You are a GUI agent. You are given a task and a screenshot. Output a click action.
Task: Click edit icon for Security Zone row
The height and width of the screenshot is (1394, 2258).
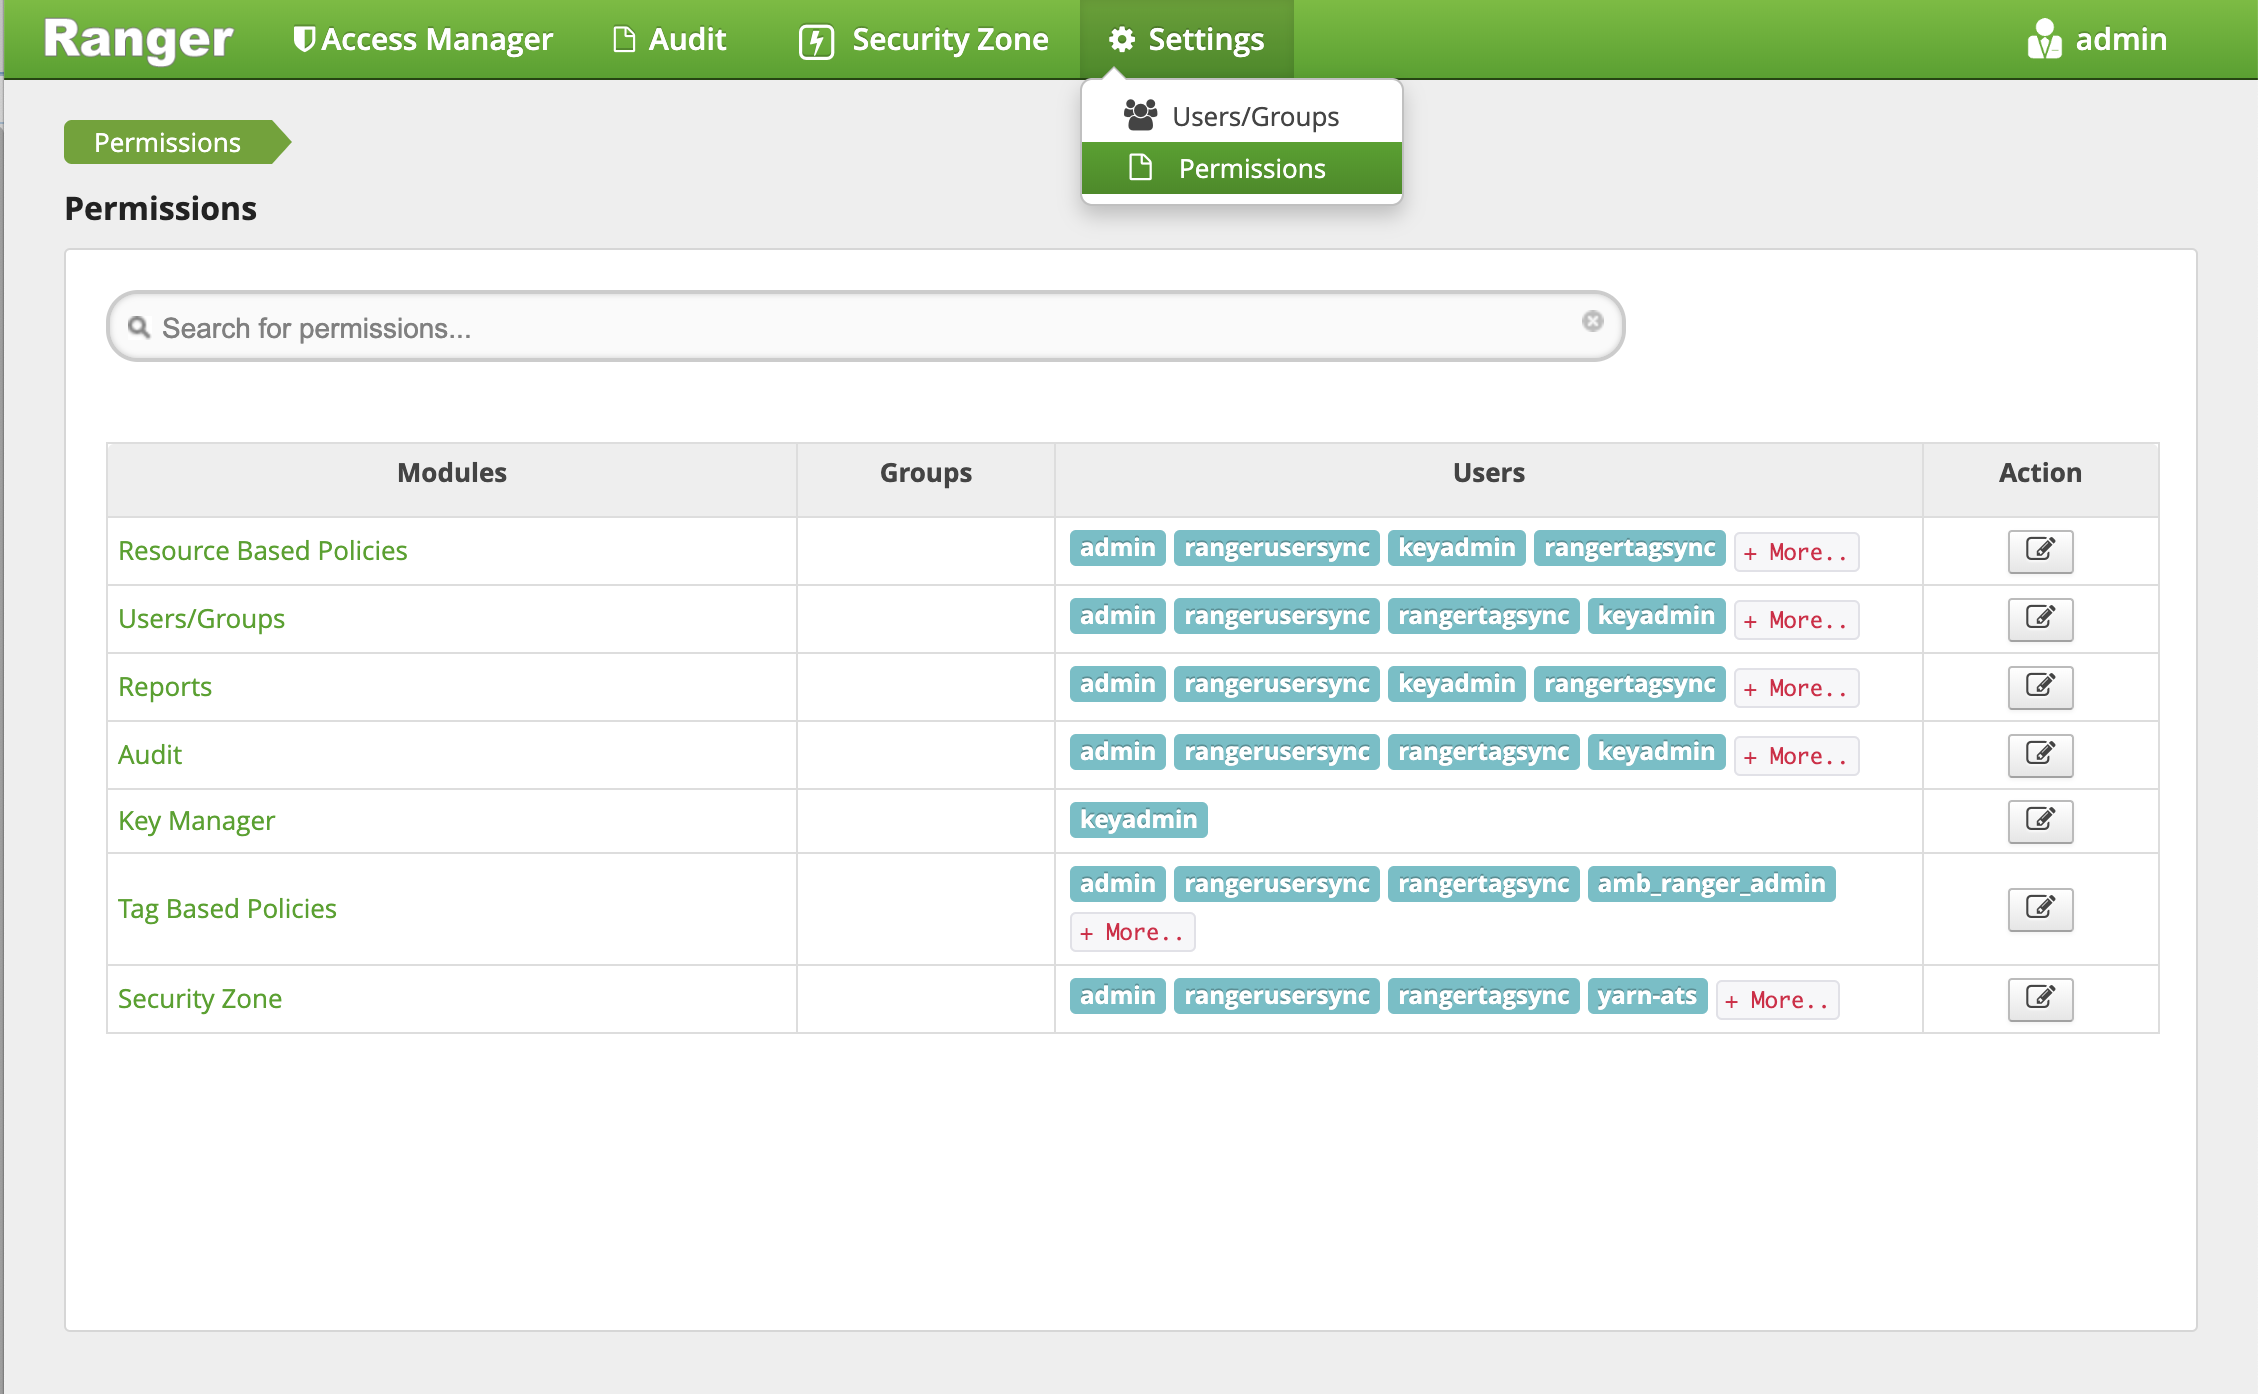coord(2040,999)
